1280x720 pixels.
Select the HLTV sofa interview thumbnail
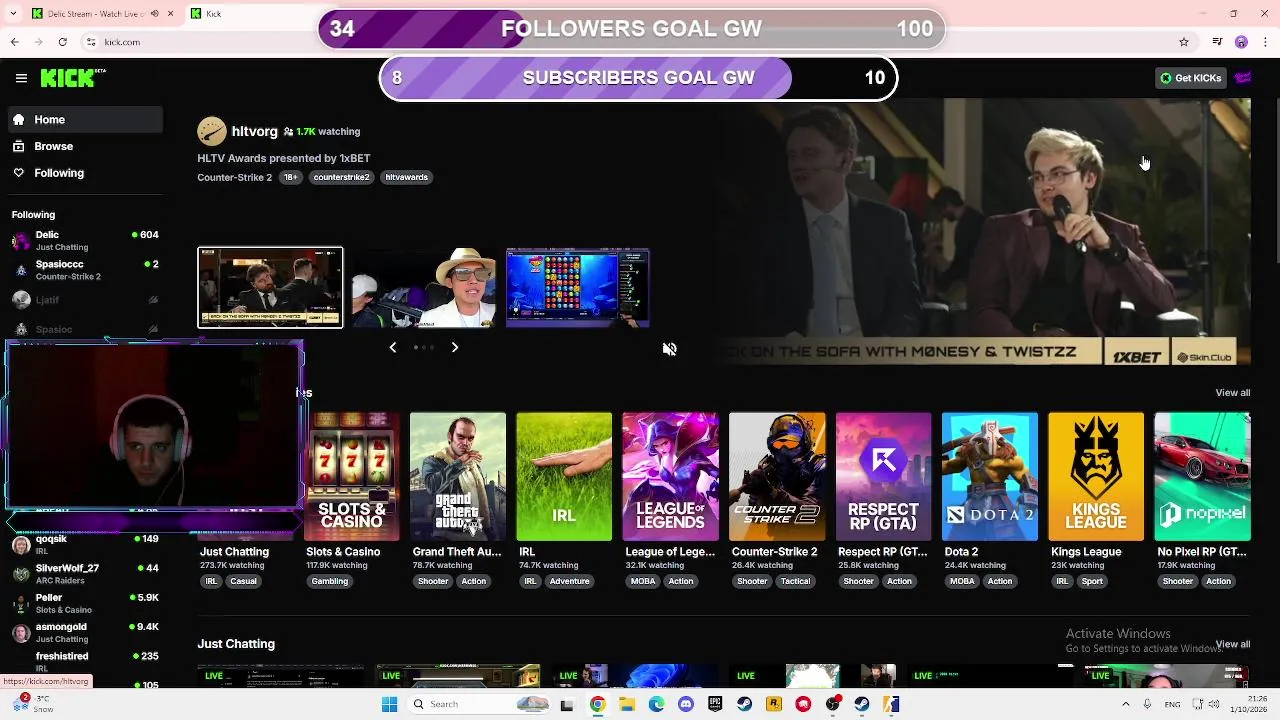(x=270, y=287)
